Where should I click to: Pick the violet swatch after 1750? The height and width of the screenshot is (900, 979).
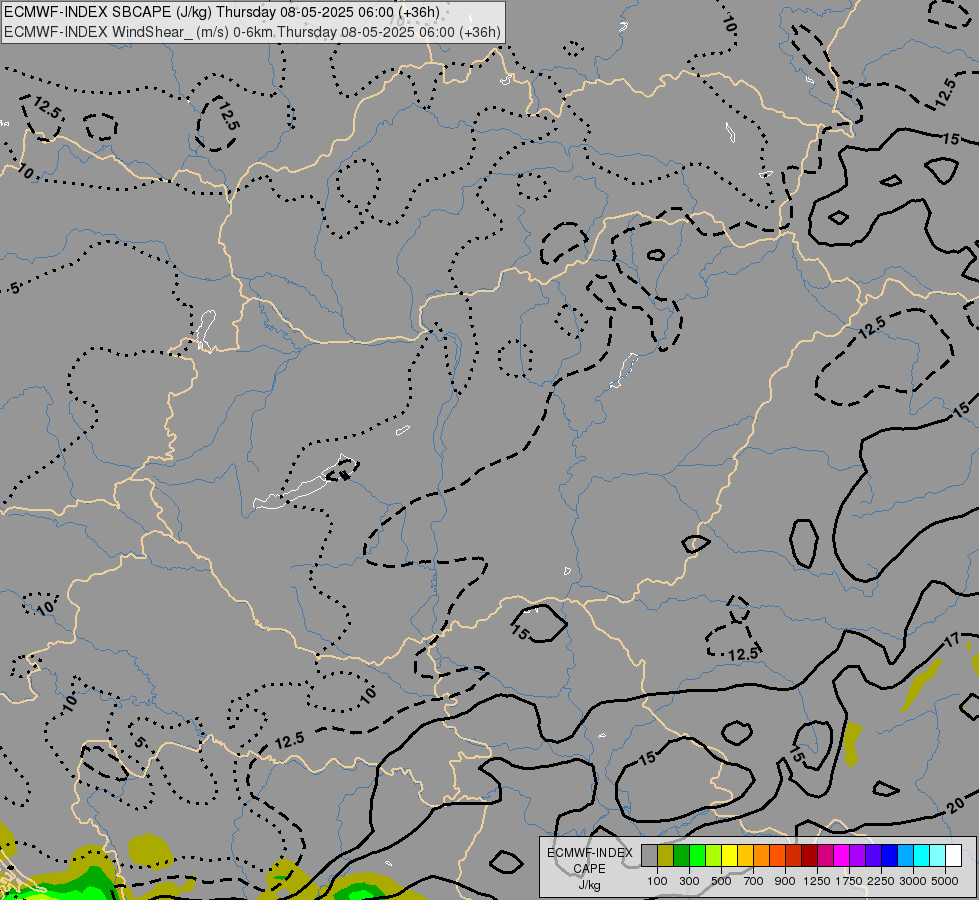tap(857, 855)
